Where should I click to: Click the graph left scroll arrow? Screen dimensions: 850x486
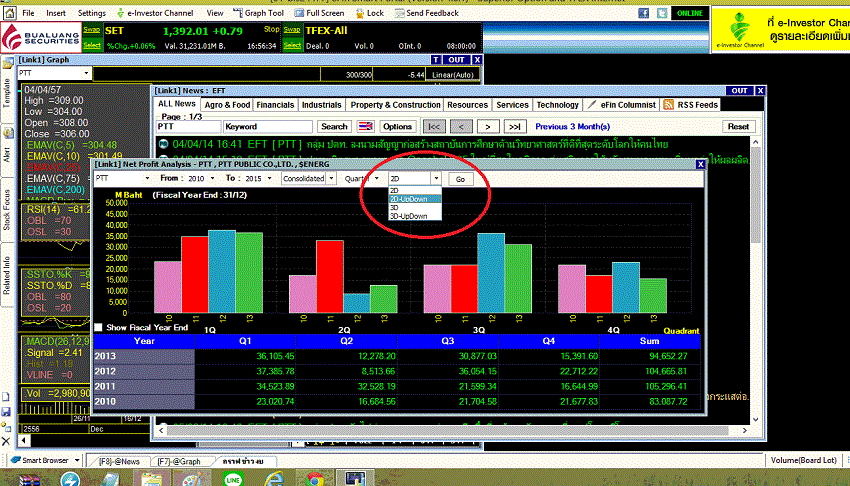(24, 440)
